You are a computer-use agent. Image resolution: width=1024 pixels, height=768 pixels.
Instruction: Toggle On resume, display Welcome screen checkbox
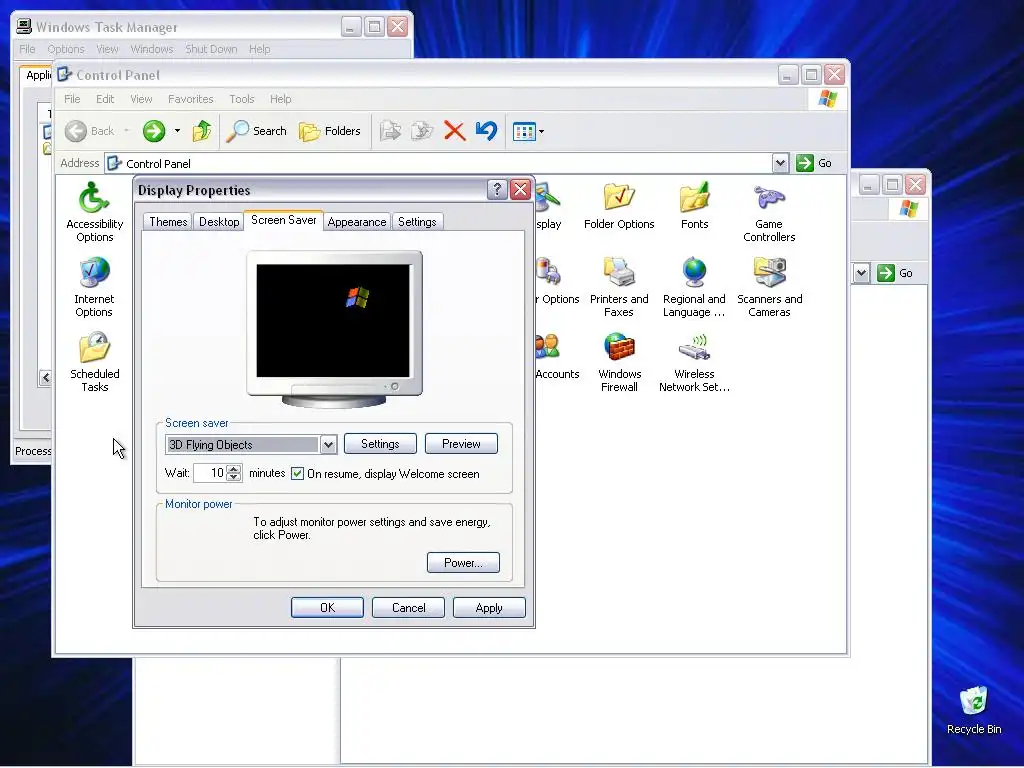(x=297, y=473)
